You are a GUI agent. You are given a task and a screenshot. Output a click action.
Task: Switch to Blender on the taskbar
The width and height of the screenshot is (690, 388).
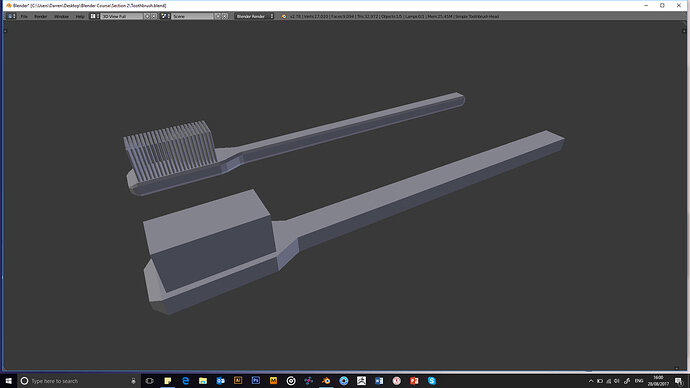[x=326, y=381]
